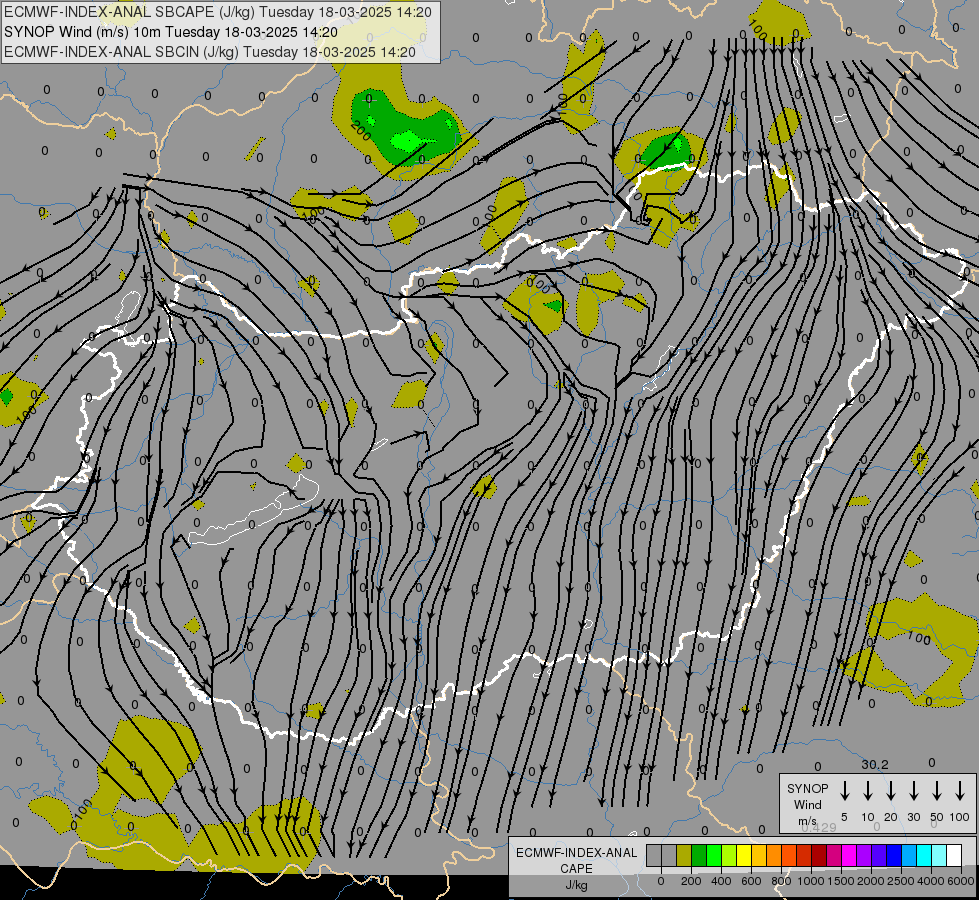979x900 pixels.
Task: Click the 'ECMWF-INDEX-ANAL' label in the color legend
Action: 576,853
